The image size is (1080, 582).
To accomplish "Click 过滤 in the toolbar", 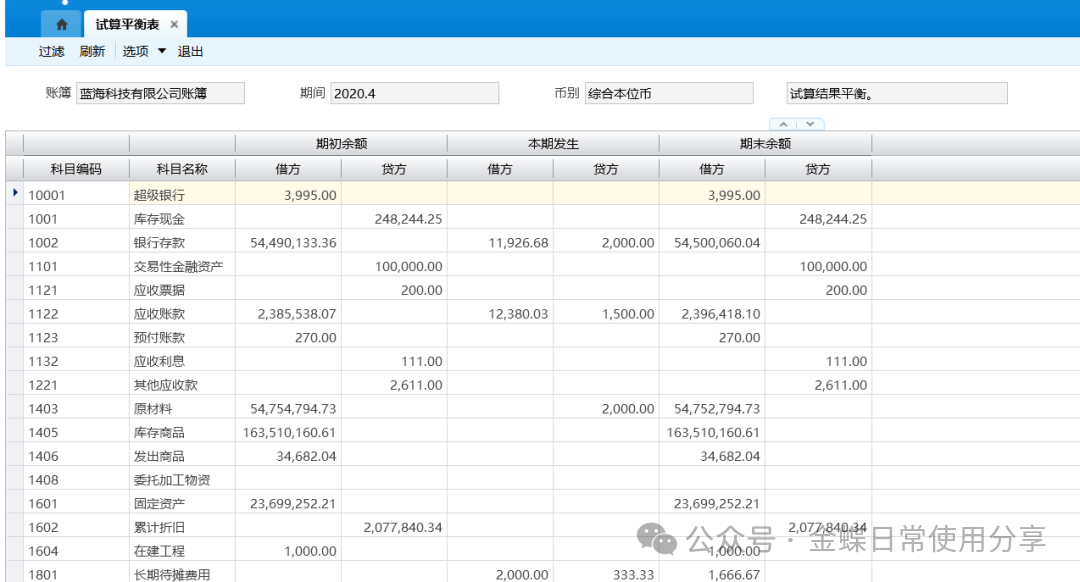I will click(52, 52).
